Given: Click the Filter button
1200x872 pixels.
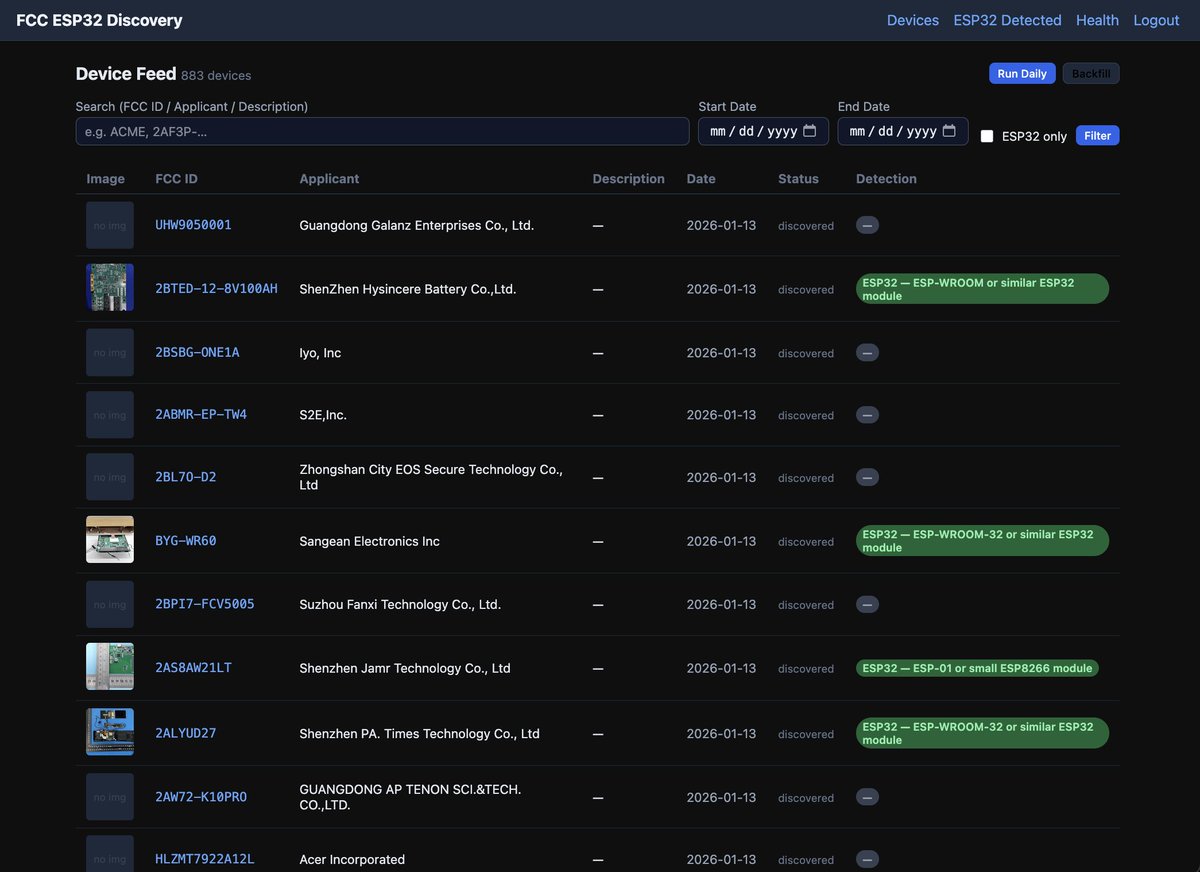Looking at the screenshot, I should tap(1097, 136).
